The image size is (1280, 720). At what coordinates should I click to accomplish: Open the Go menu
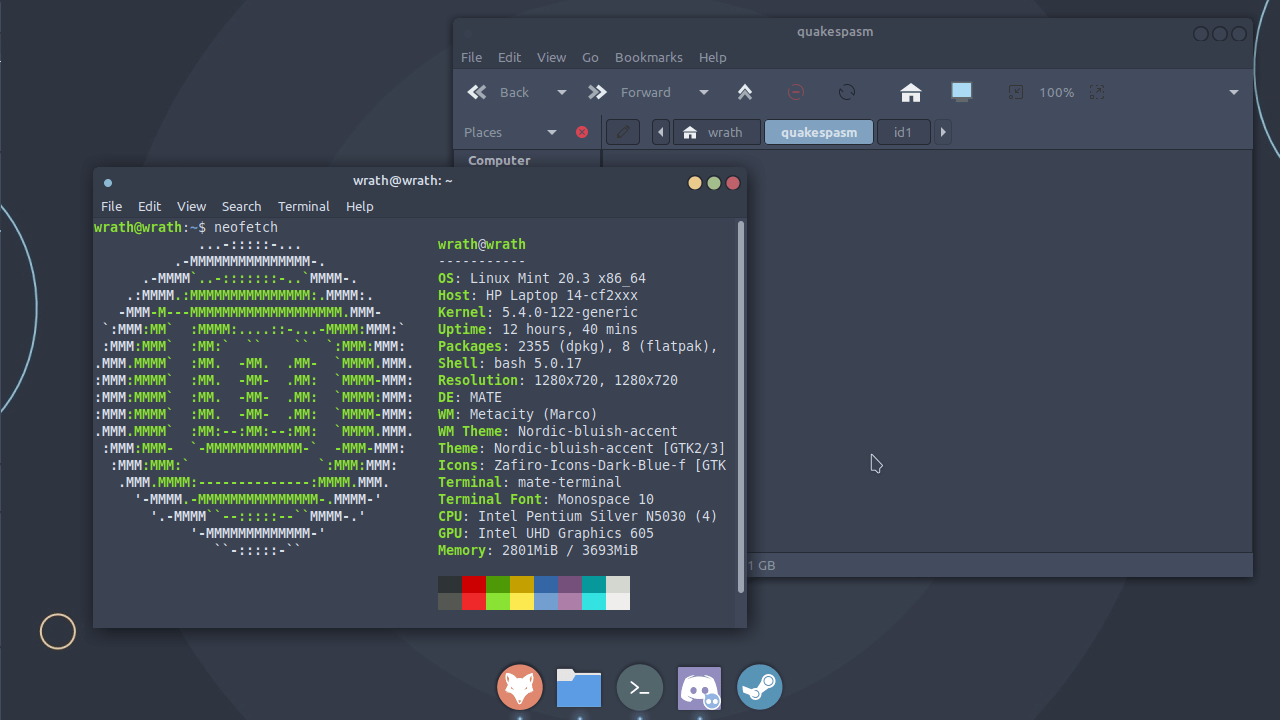(590, 57)
